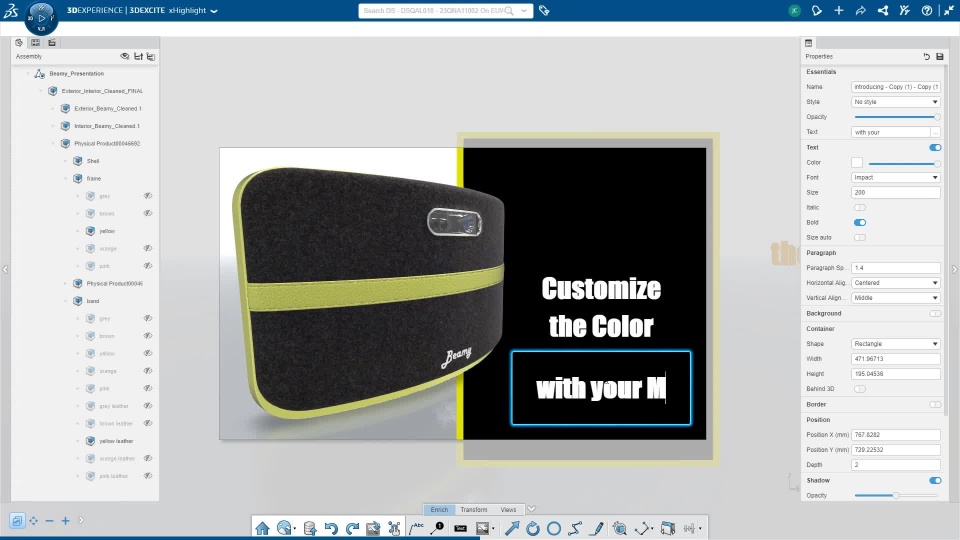Select the Polyline path tool
The image size is (960, 540).
tap(575, 528)
